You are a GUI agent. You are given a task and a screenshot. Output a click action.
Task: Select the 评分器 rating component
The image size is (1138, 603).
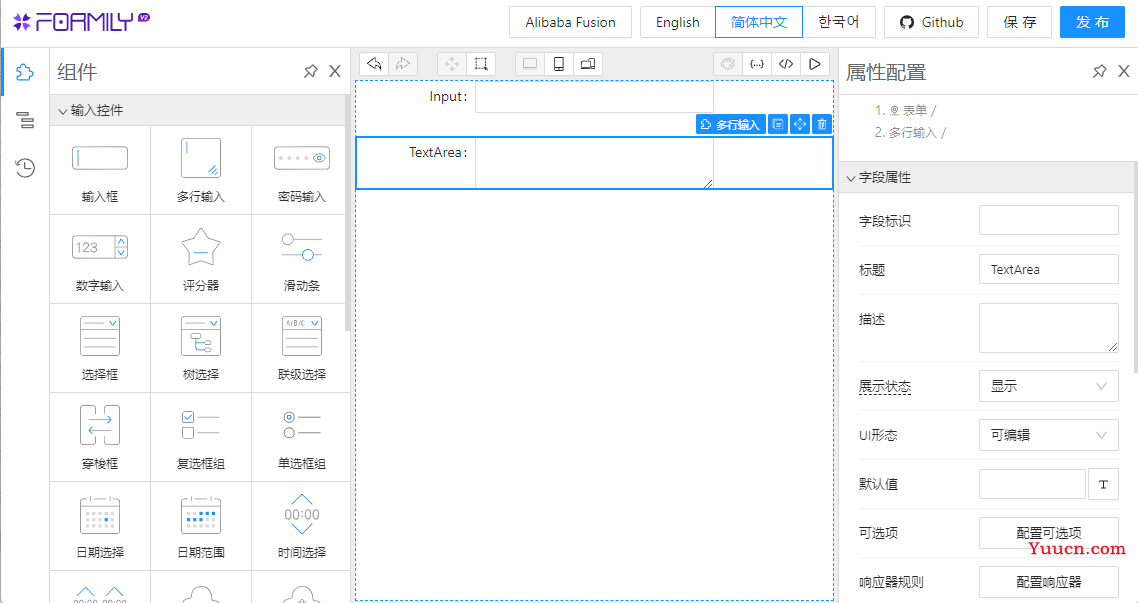pyautogui.click(x=201, y=259)
